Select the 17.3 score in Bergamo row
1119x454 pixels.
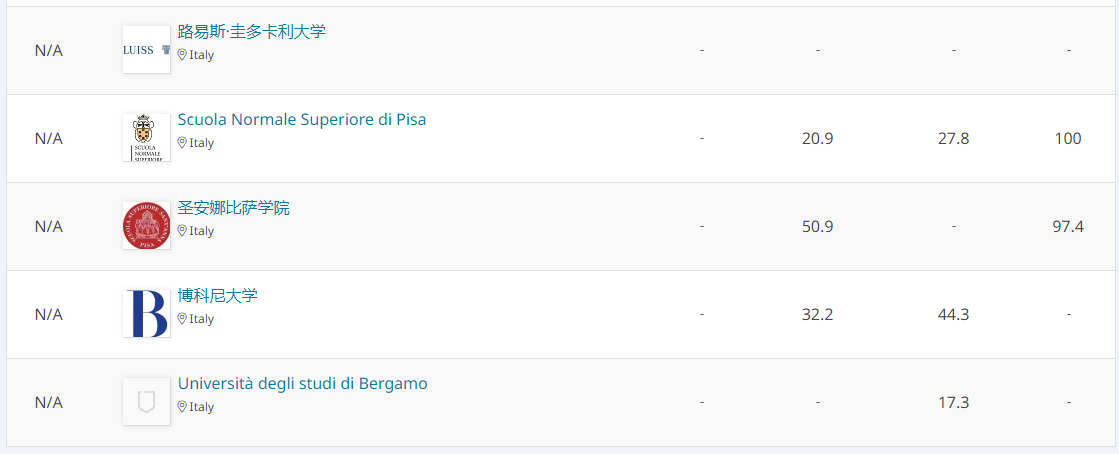click(x=953, y=403)
